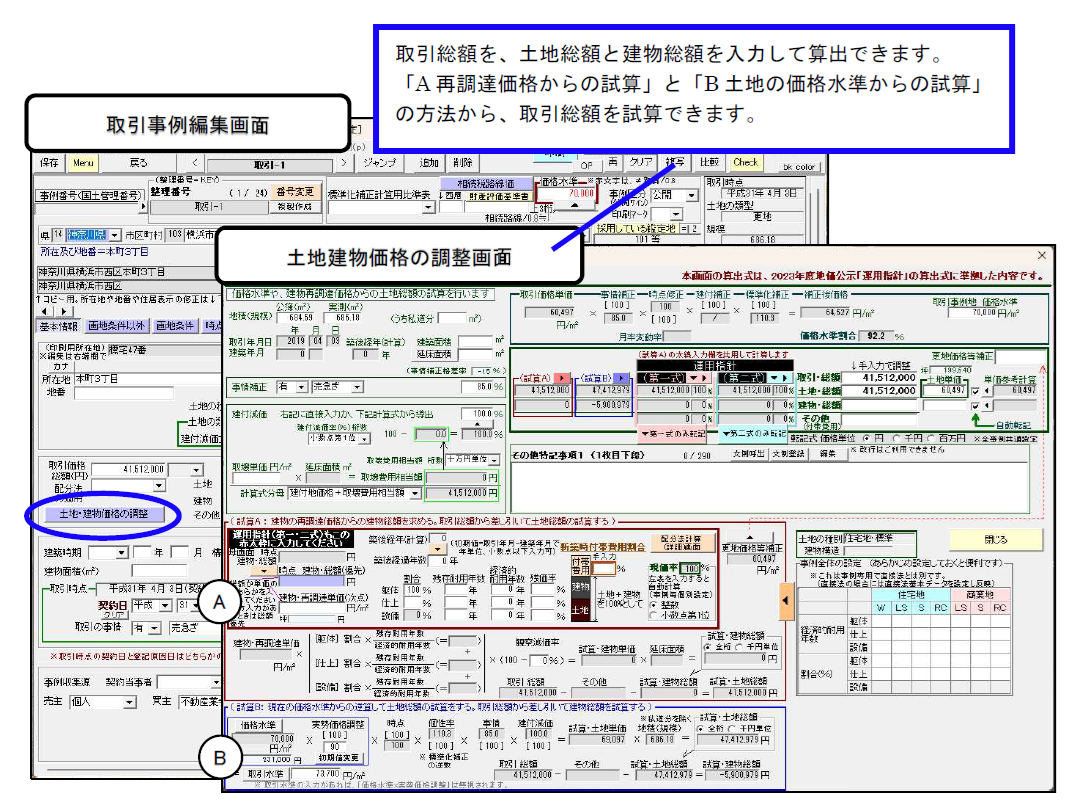Click the 閉じる button

point(996,540)
